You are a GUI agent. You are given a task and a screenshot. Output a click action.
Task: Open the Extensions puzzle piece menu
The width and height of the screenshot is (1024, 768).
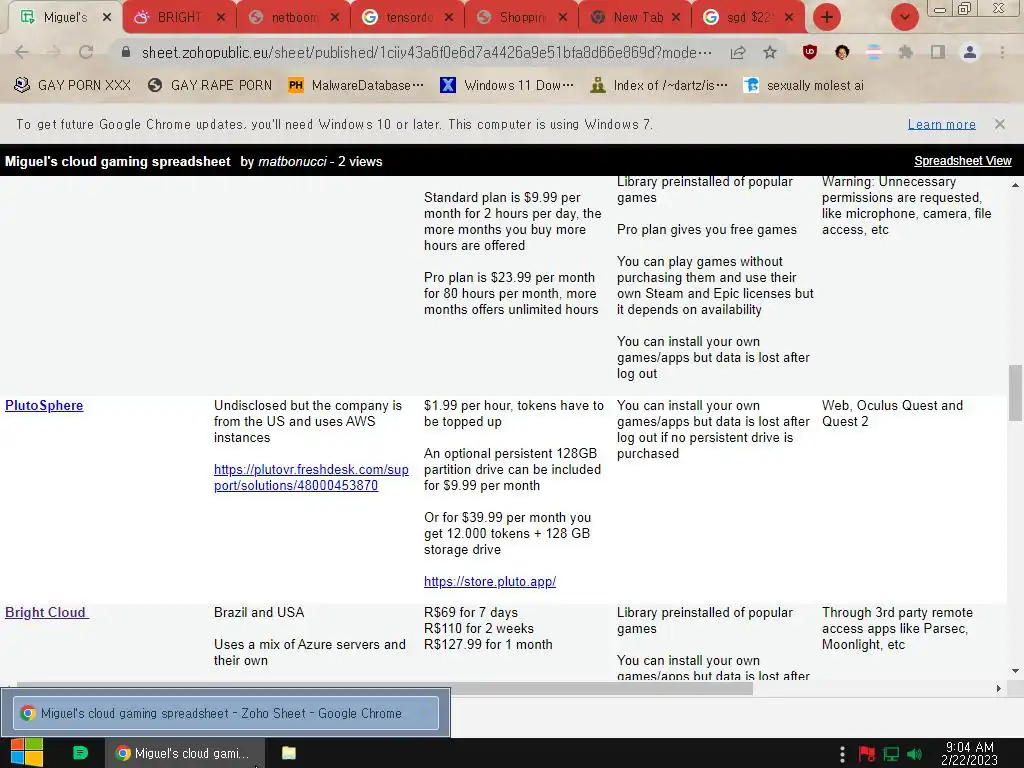click(906, 52)
